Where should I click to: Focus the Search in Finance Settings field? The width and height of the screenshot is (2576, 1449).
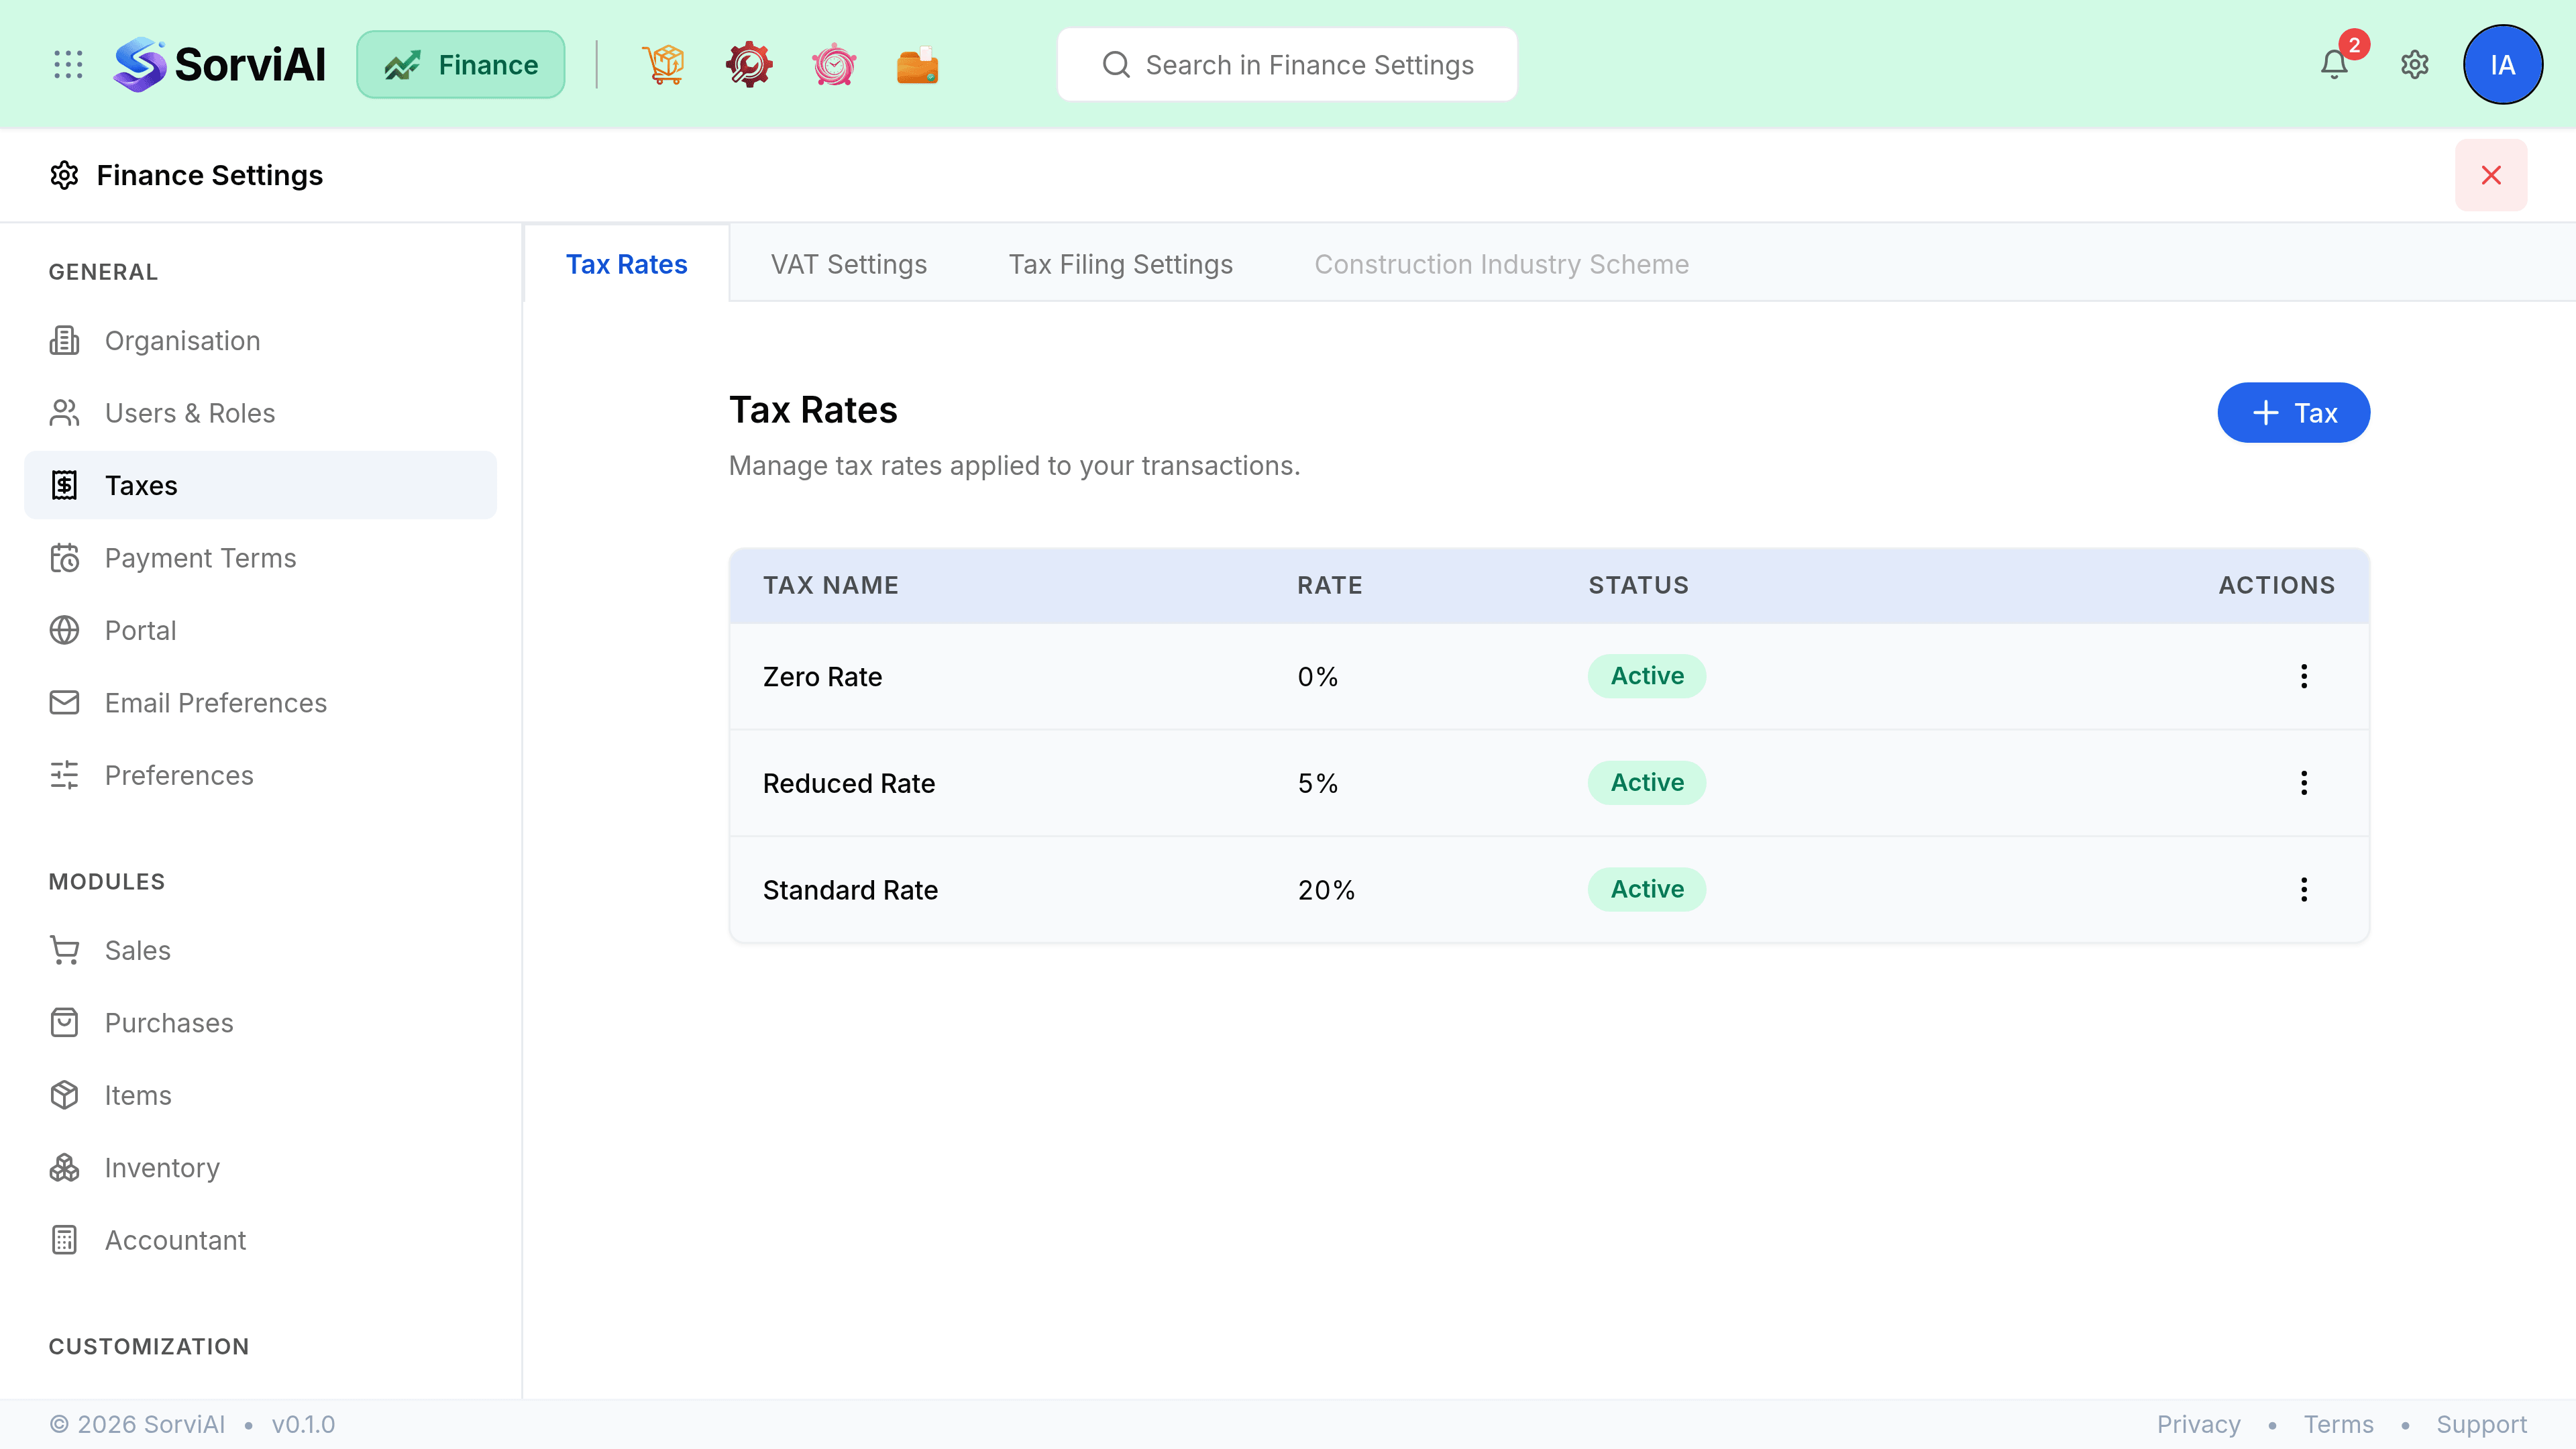tap(1287, 65)
